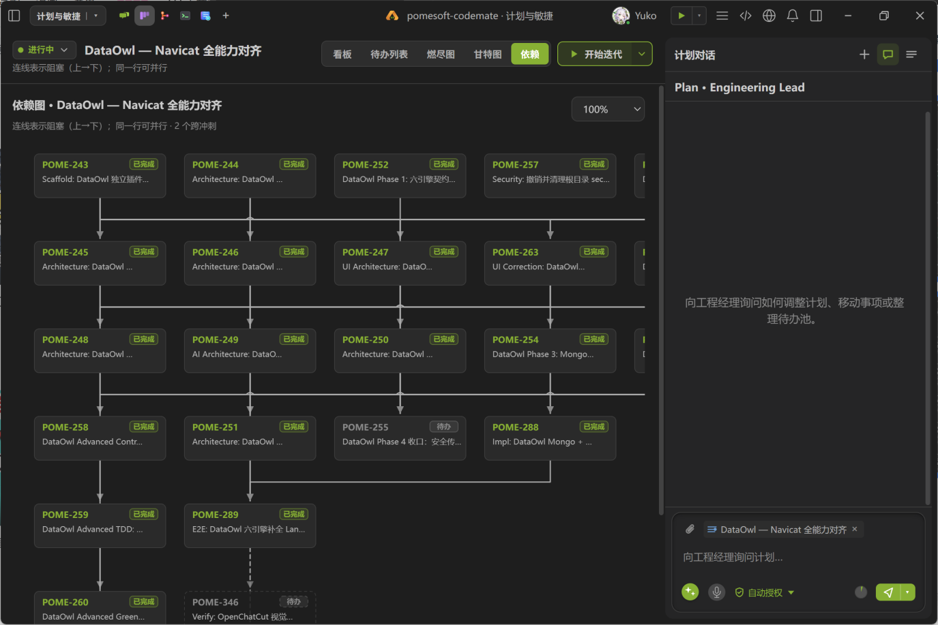Open the POME-258 Advanced Contr card
The image size is (938, 625).
point(100,438)
